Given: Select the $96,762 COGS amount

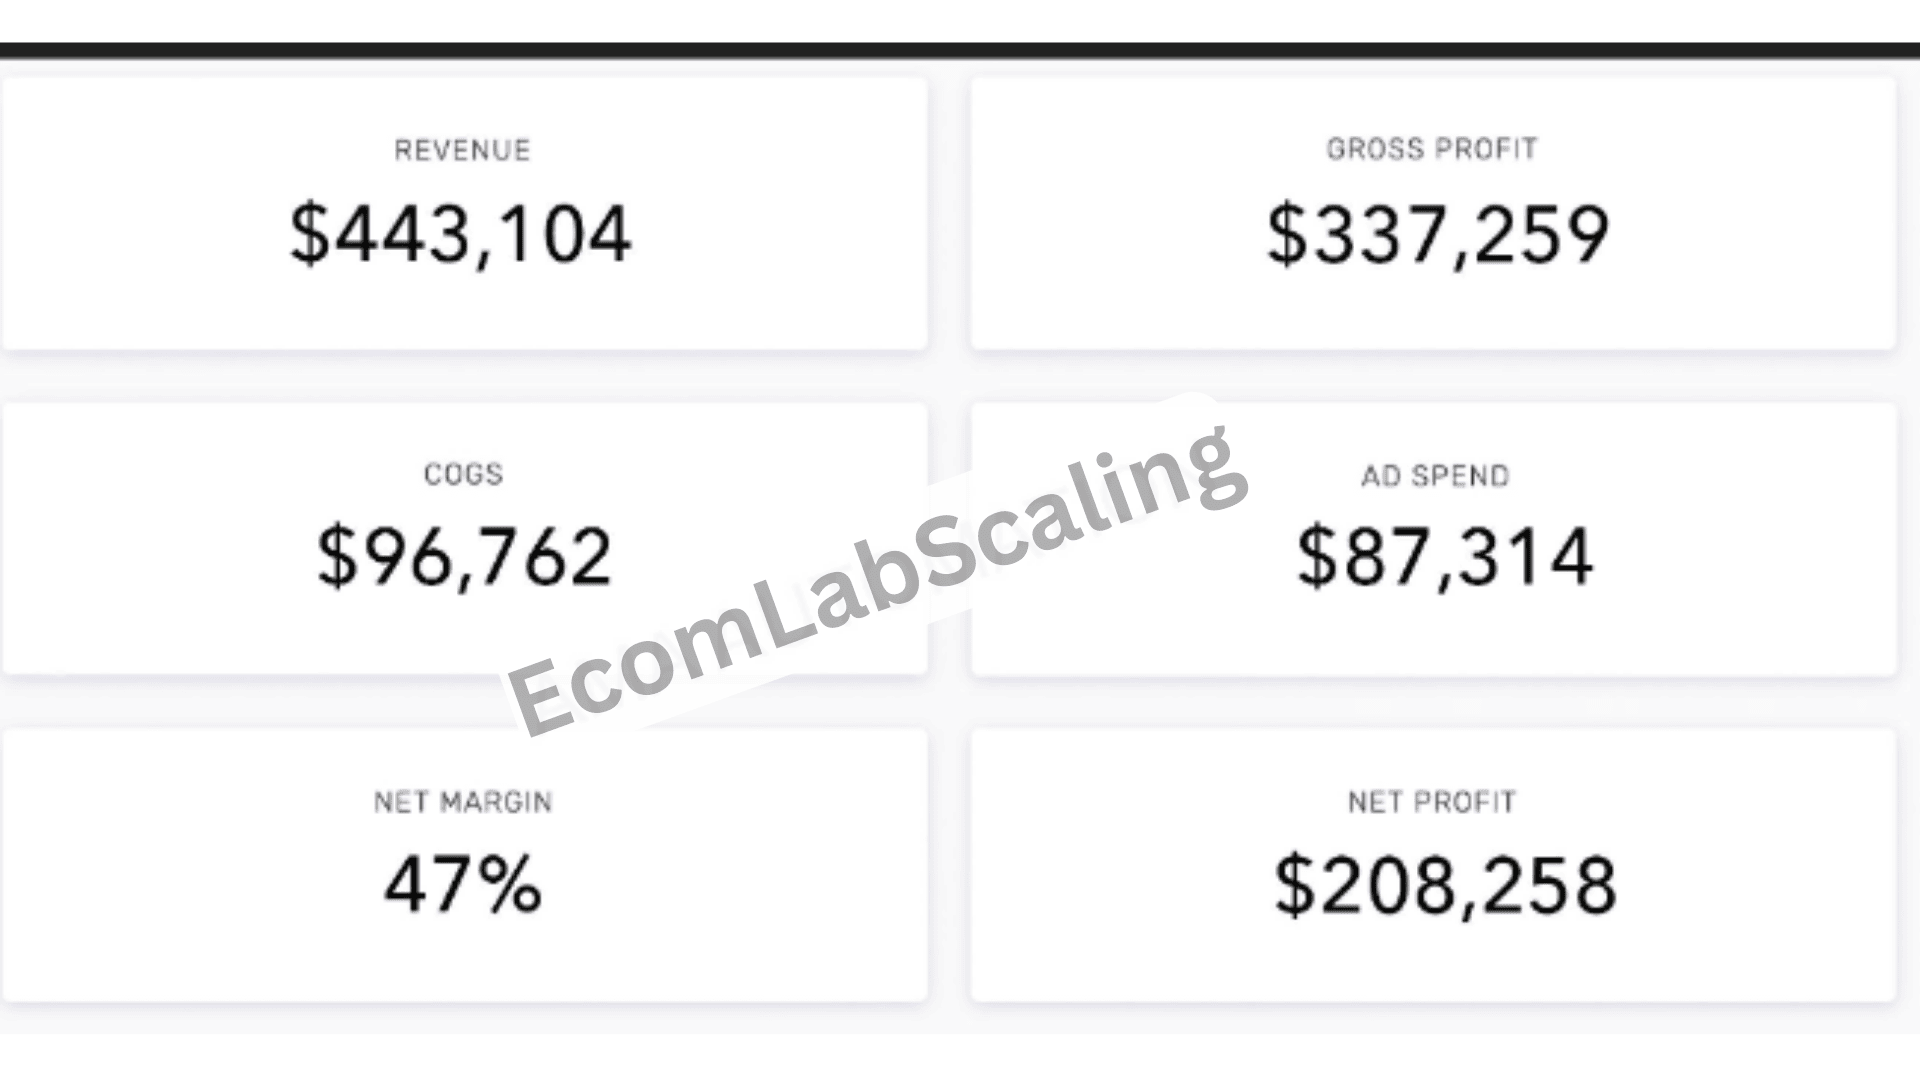Looking at the screenshot, I should coord(463,557).
